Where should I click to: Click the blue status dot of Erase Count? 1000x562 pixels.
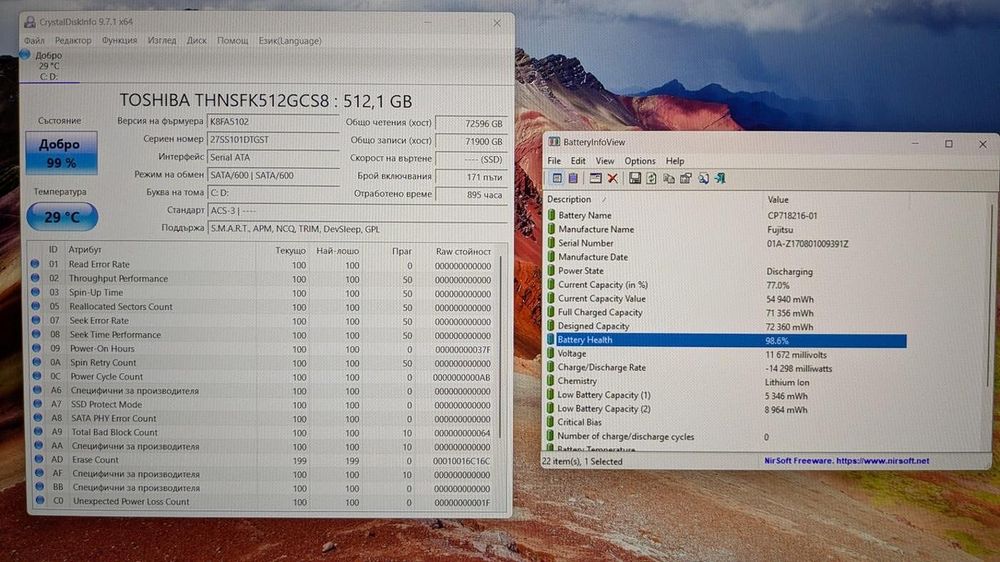39,459
